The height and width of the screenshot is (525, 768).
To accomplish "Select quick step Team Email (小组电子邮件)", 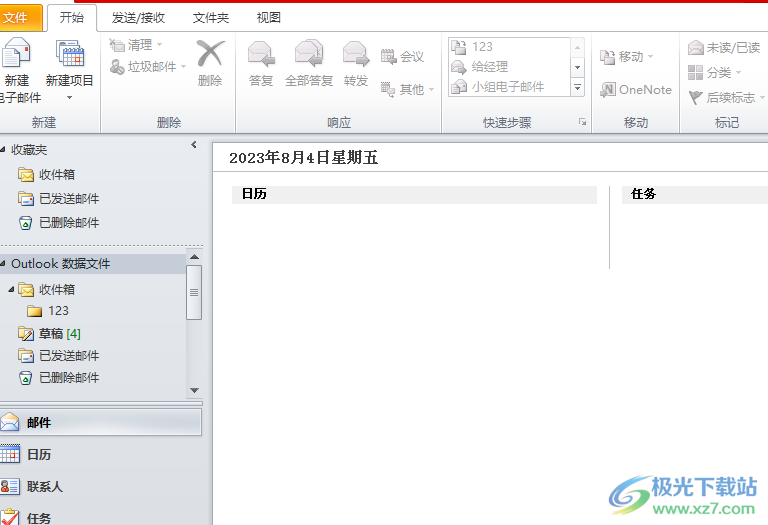I will 510,87.
